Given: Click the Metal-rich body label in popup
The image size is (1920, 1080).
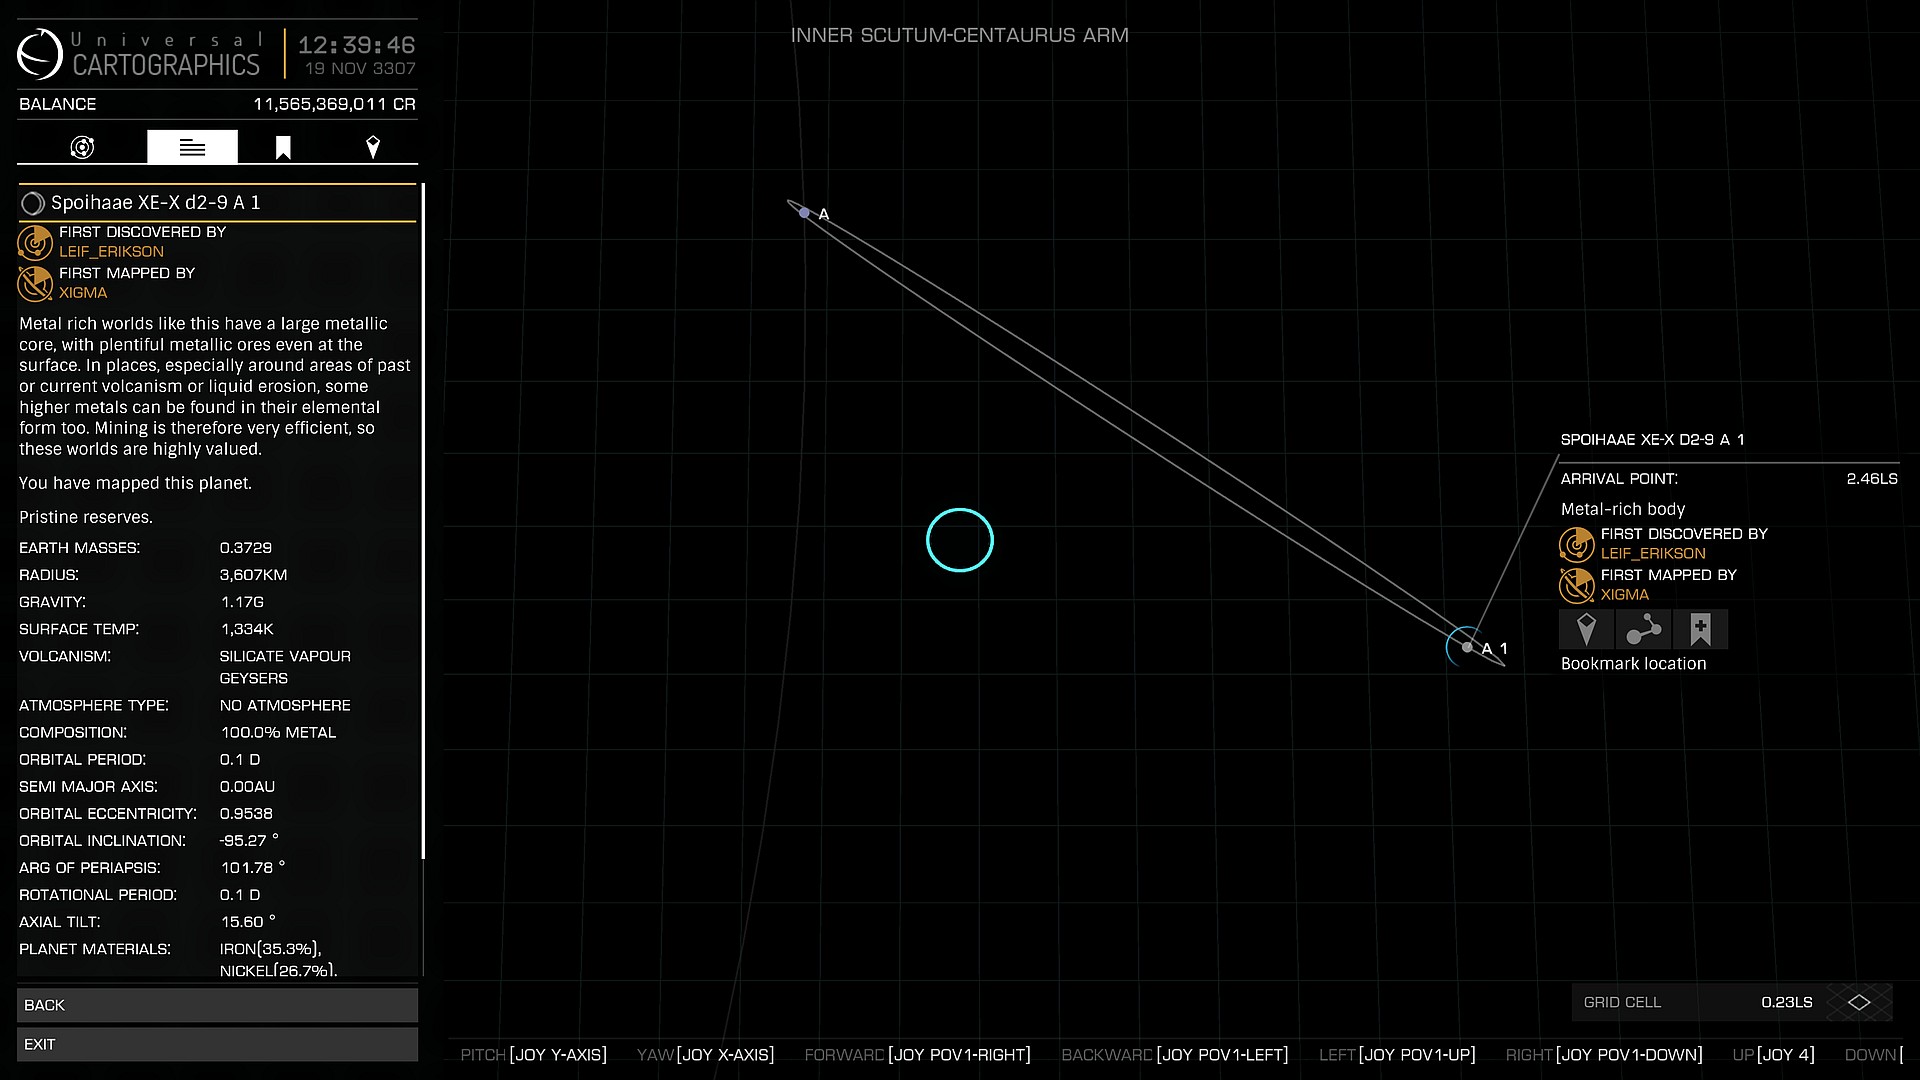Looking at the screenshot, I should (x=1623, y=509).
